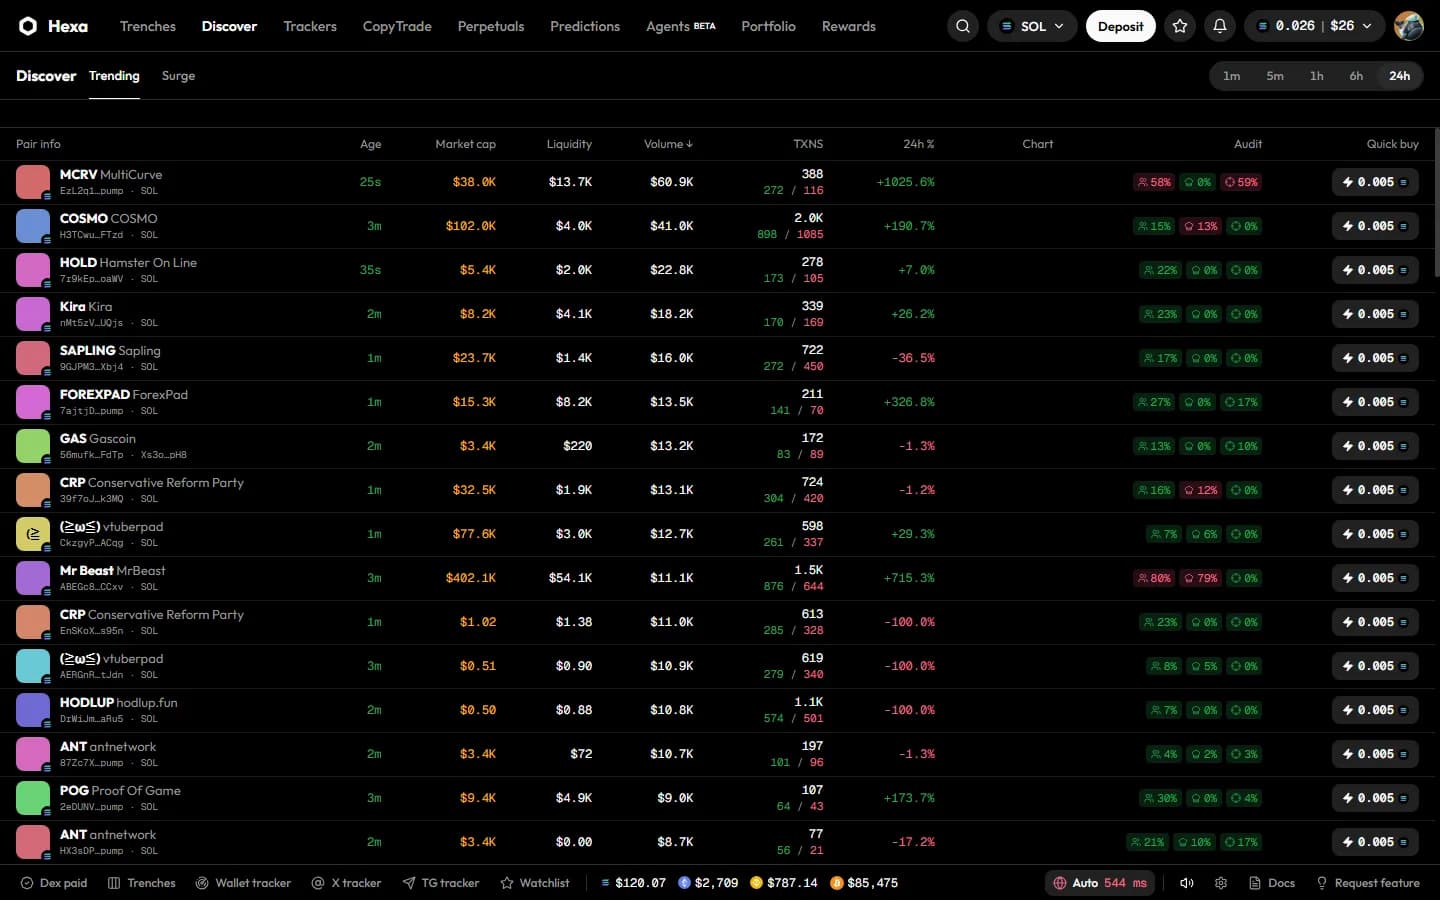Open X tracker in the footer
The image size is (1440, 900).
(x=346, y=883)
